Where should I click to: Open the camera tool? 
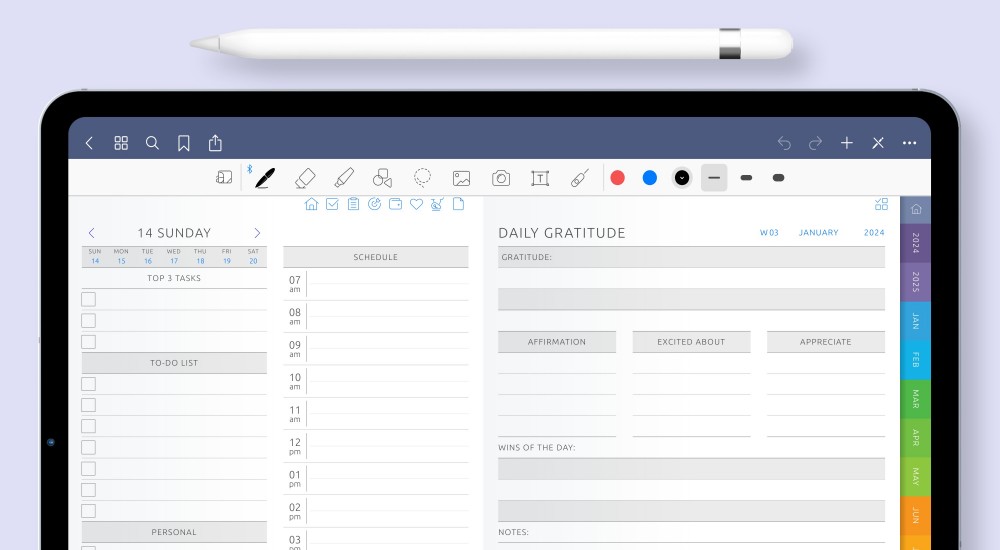(x=501, y=178)
